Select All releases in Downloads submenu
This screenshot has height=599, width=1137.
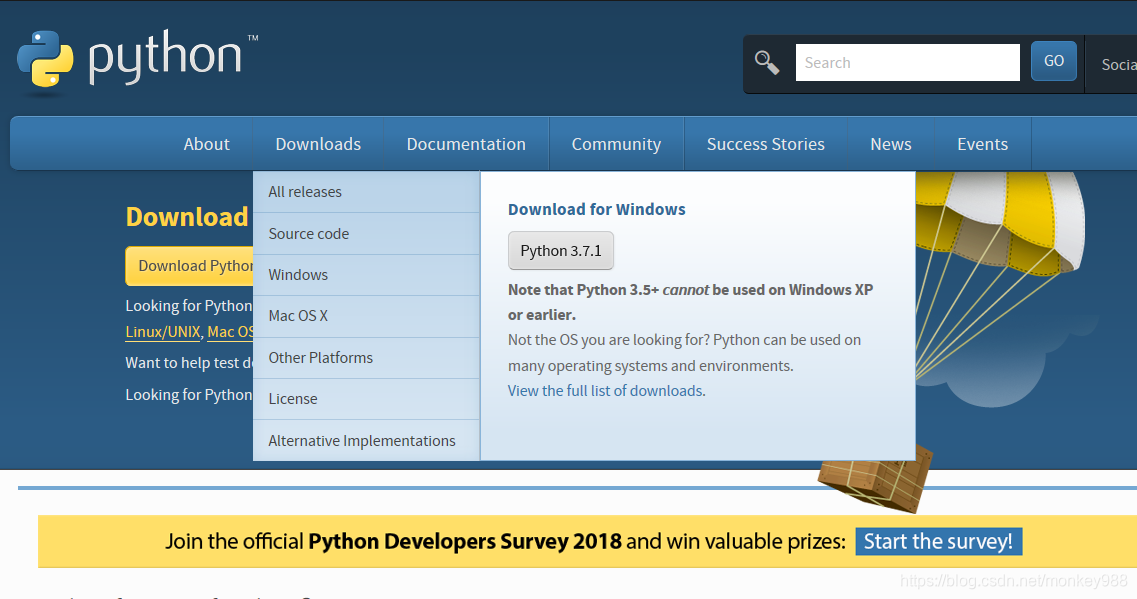[x=366, y=192]
